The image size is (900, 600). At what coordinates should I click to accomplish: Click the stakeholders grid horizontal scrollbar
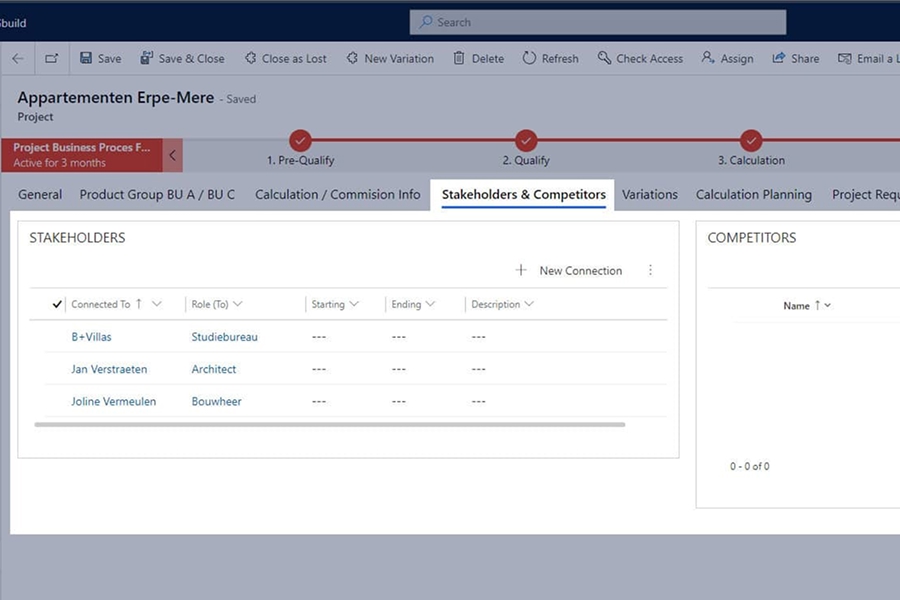[x=329, y=425]
